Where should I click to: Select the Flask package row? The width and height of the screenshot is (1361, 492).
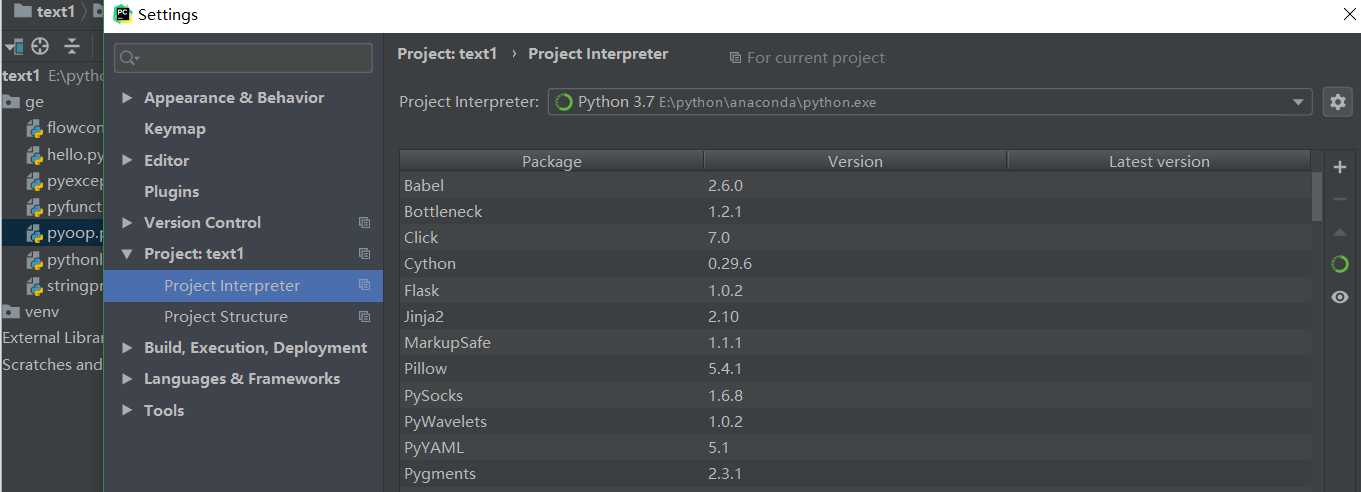click(x=855, y=290)
